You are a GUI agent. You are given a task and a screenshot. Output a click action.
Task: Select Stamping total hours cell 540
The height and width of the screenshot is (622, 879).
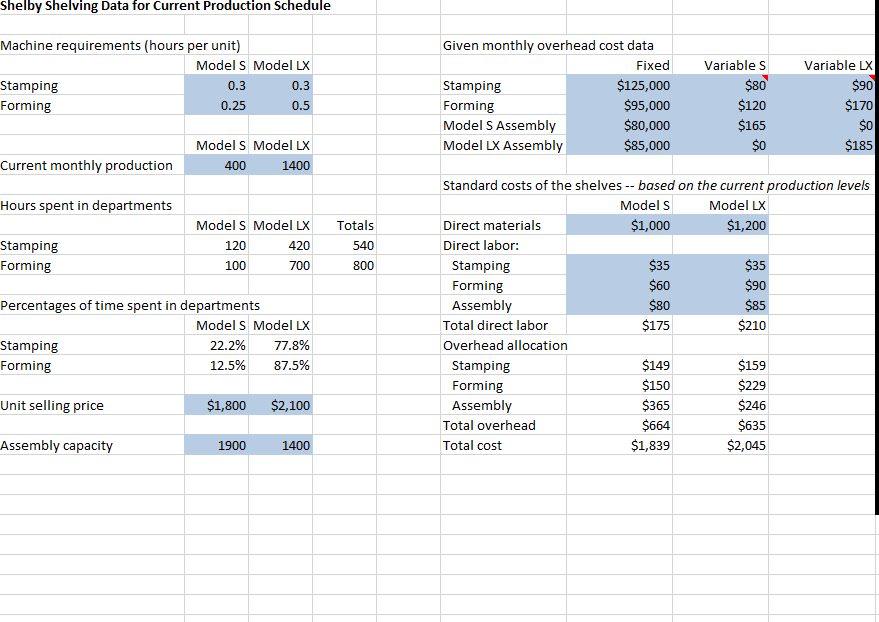coord(344,245)
